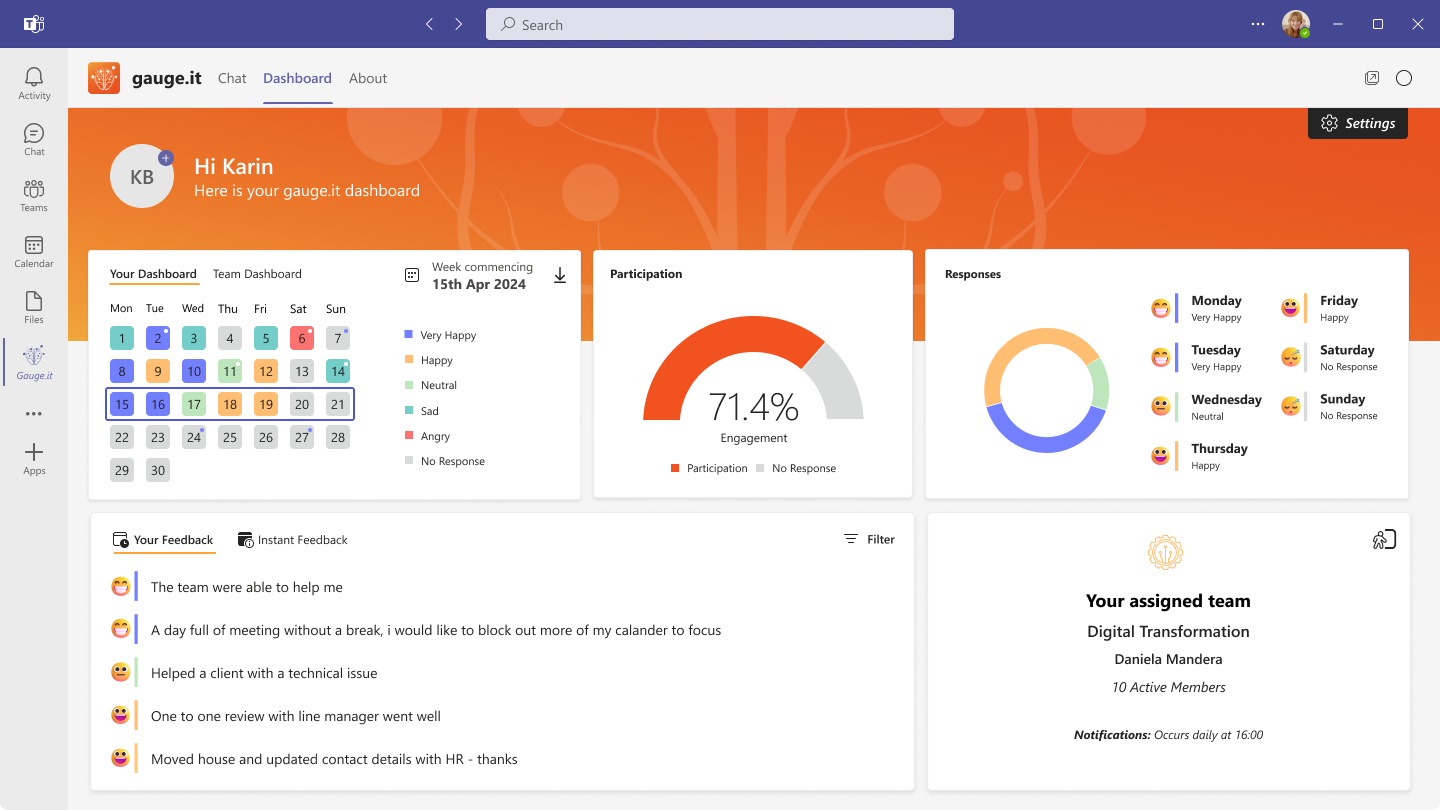The image size is (1440, 810).
Task: Click the Saturday no response emoji
Action: pyautogui.click(x=1291, y=357)
